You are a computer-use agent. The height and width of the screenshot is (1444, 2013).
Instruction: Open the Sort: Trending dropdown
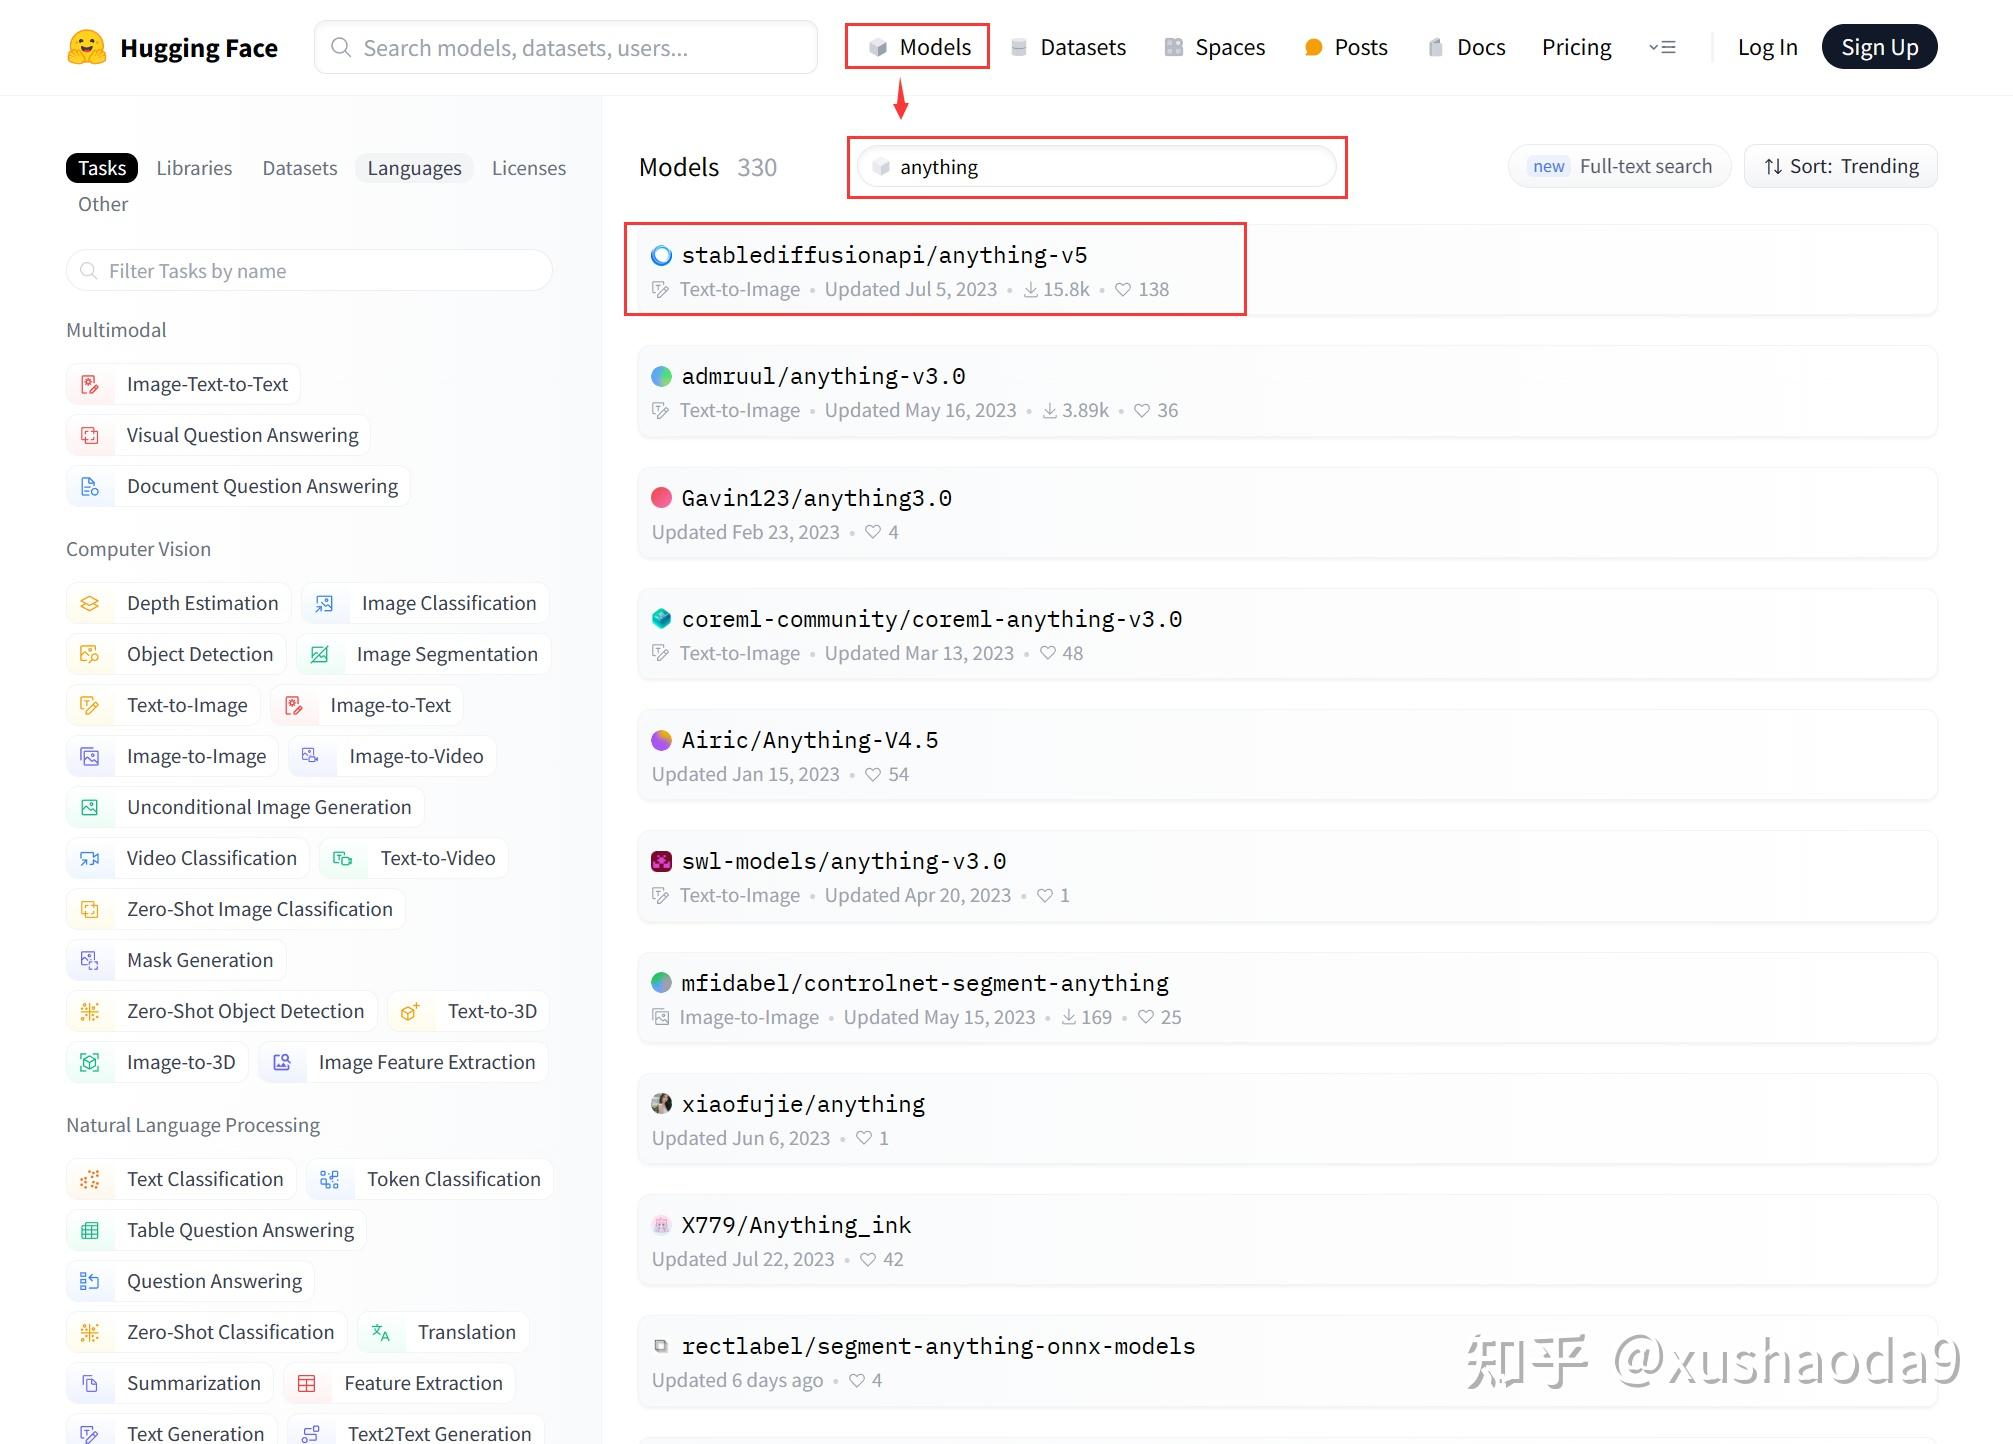pyautogui.click(x=1840, y=167)
